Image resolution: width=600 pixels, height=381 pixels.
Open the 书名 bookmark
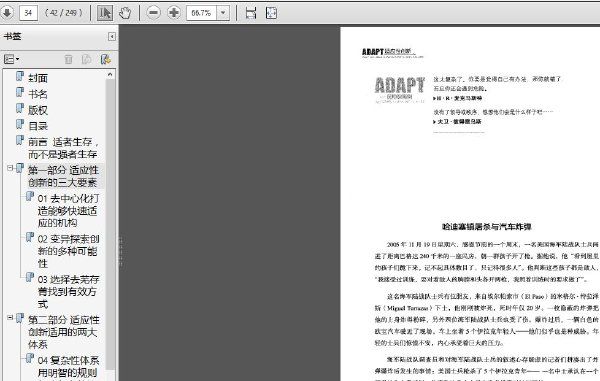tap(38, 94)
